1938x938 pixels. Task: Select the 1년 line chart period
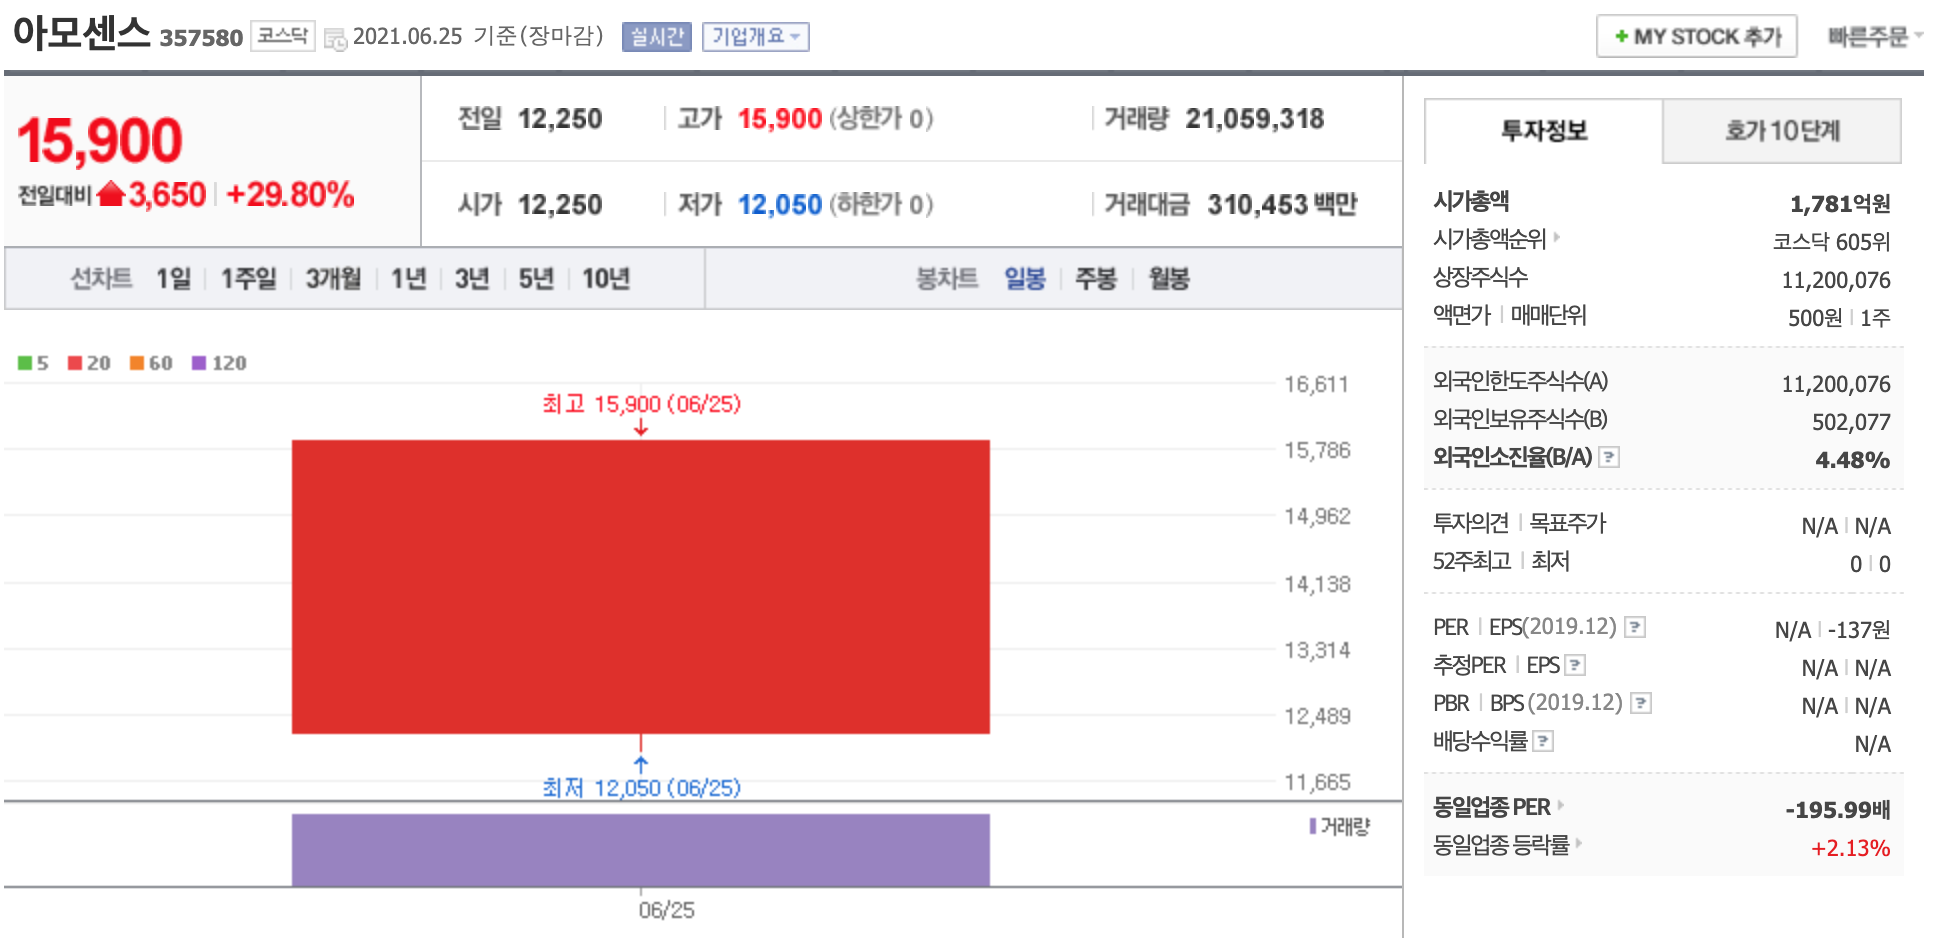tap(408, 278)
